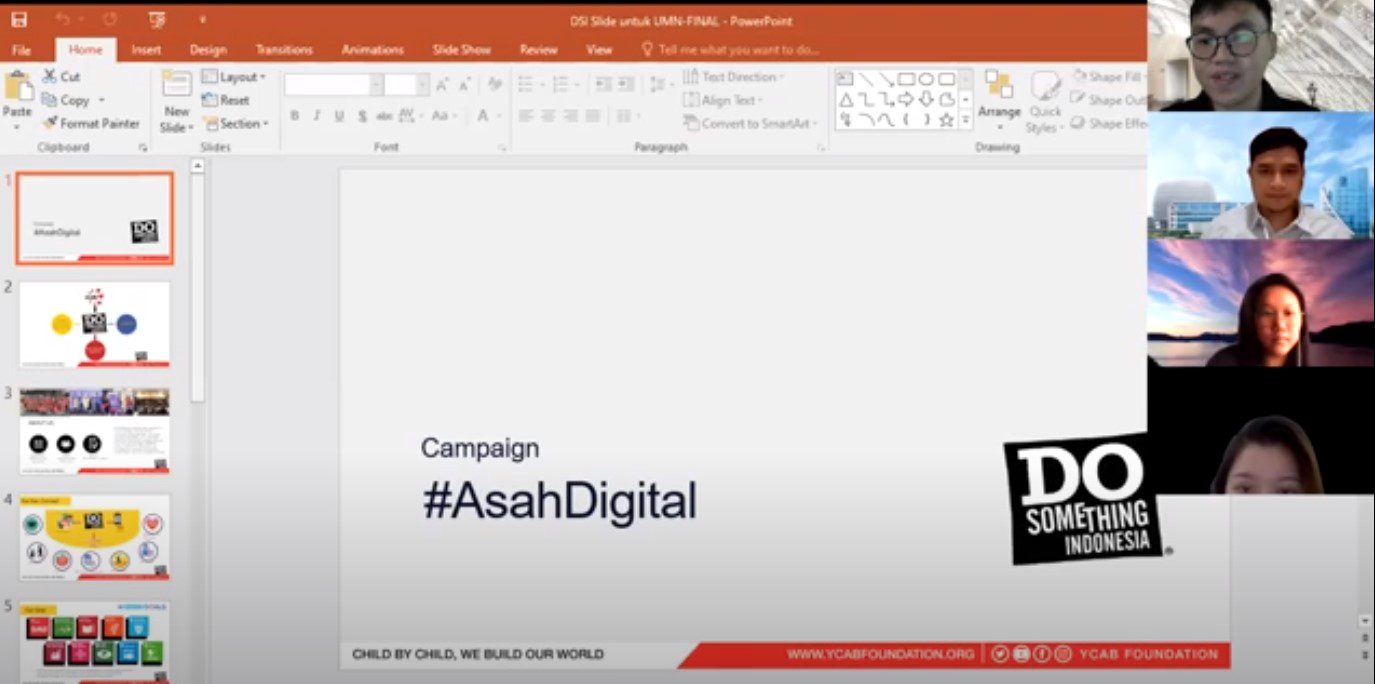This screenshot has height=684, width=1375.
Task: Open the File menu
Action: [21, 50]
